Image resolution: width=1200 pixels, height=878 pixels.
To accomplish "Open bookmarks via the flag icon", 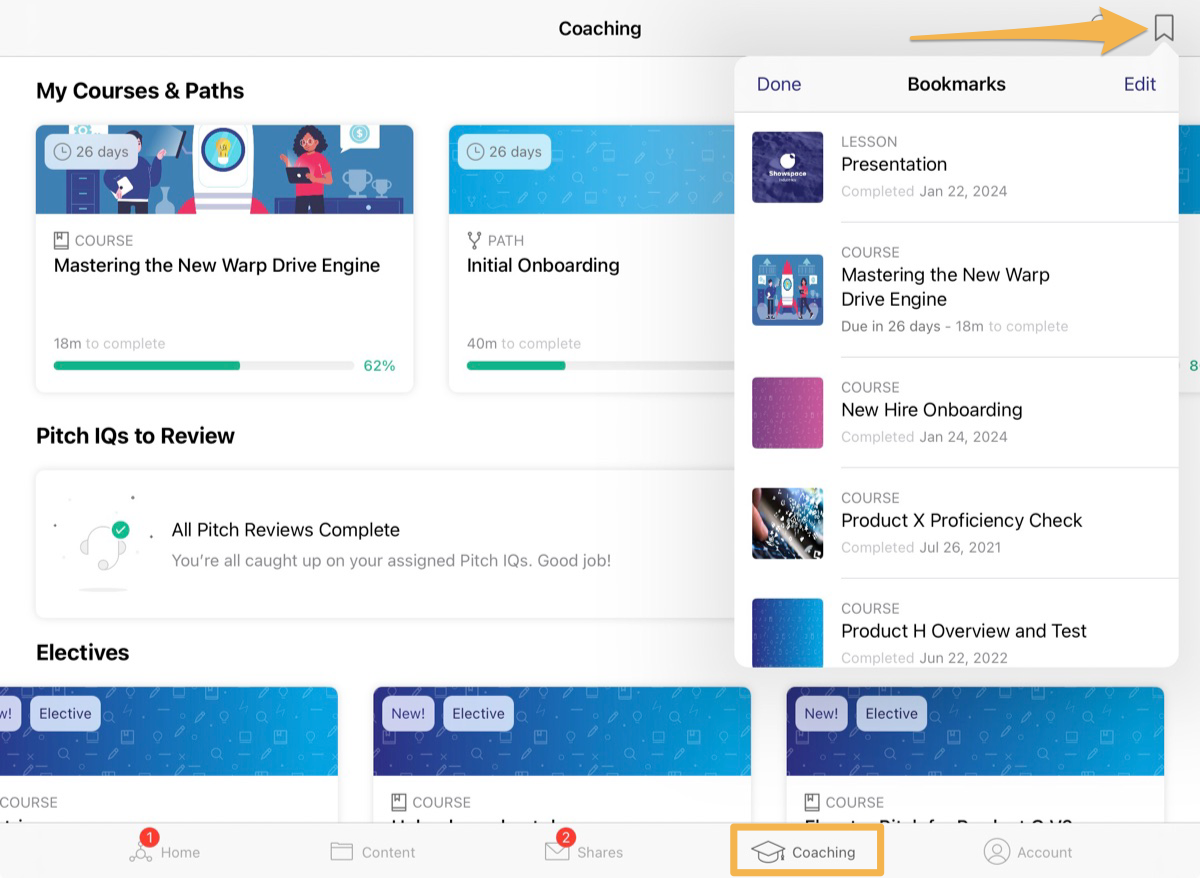I will 1163,27.
